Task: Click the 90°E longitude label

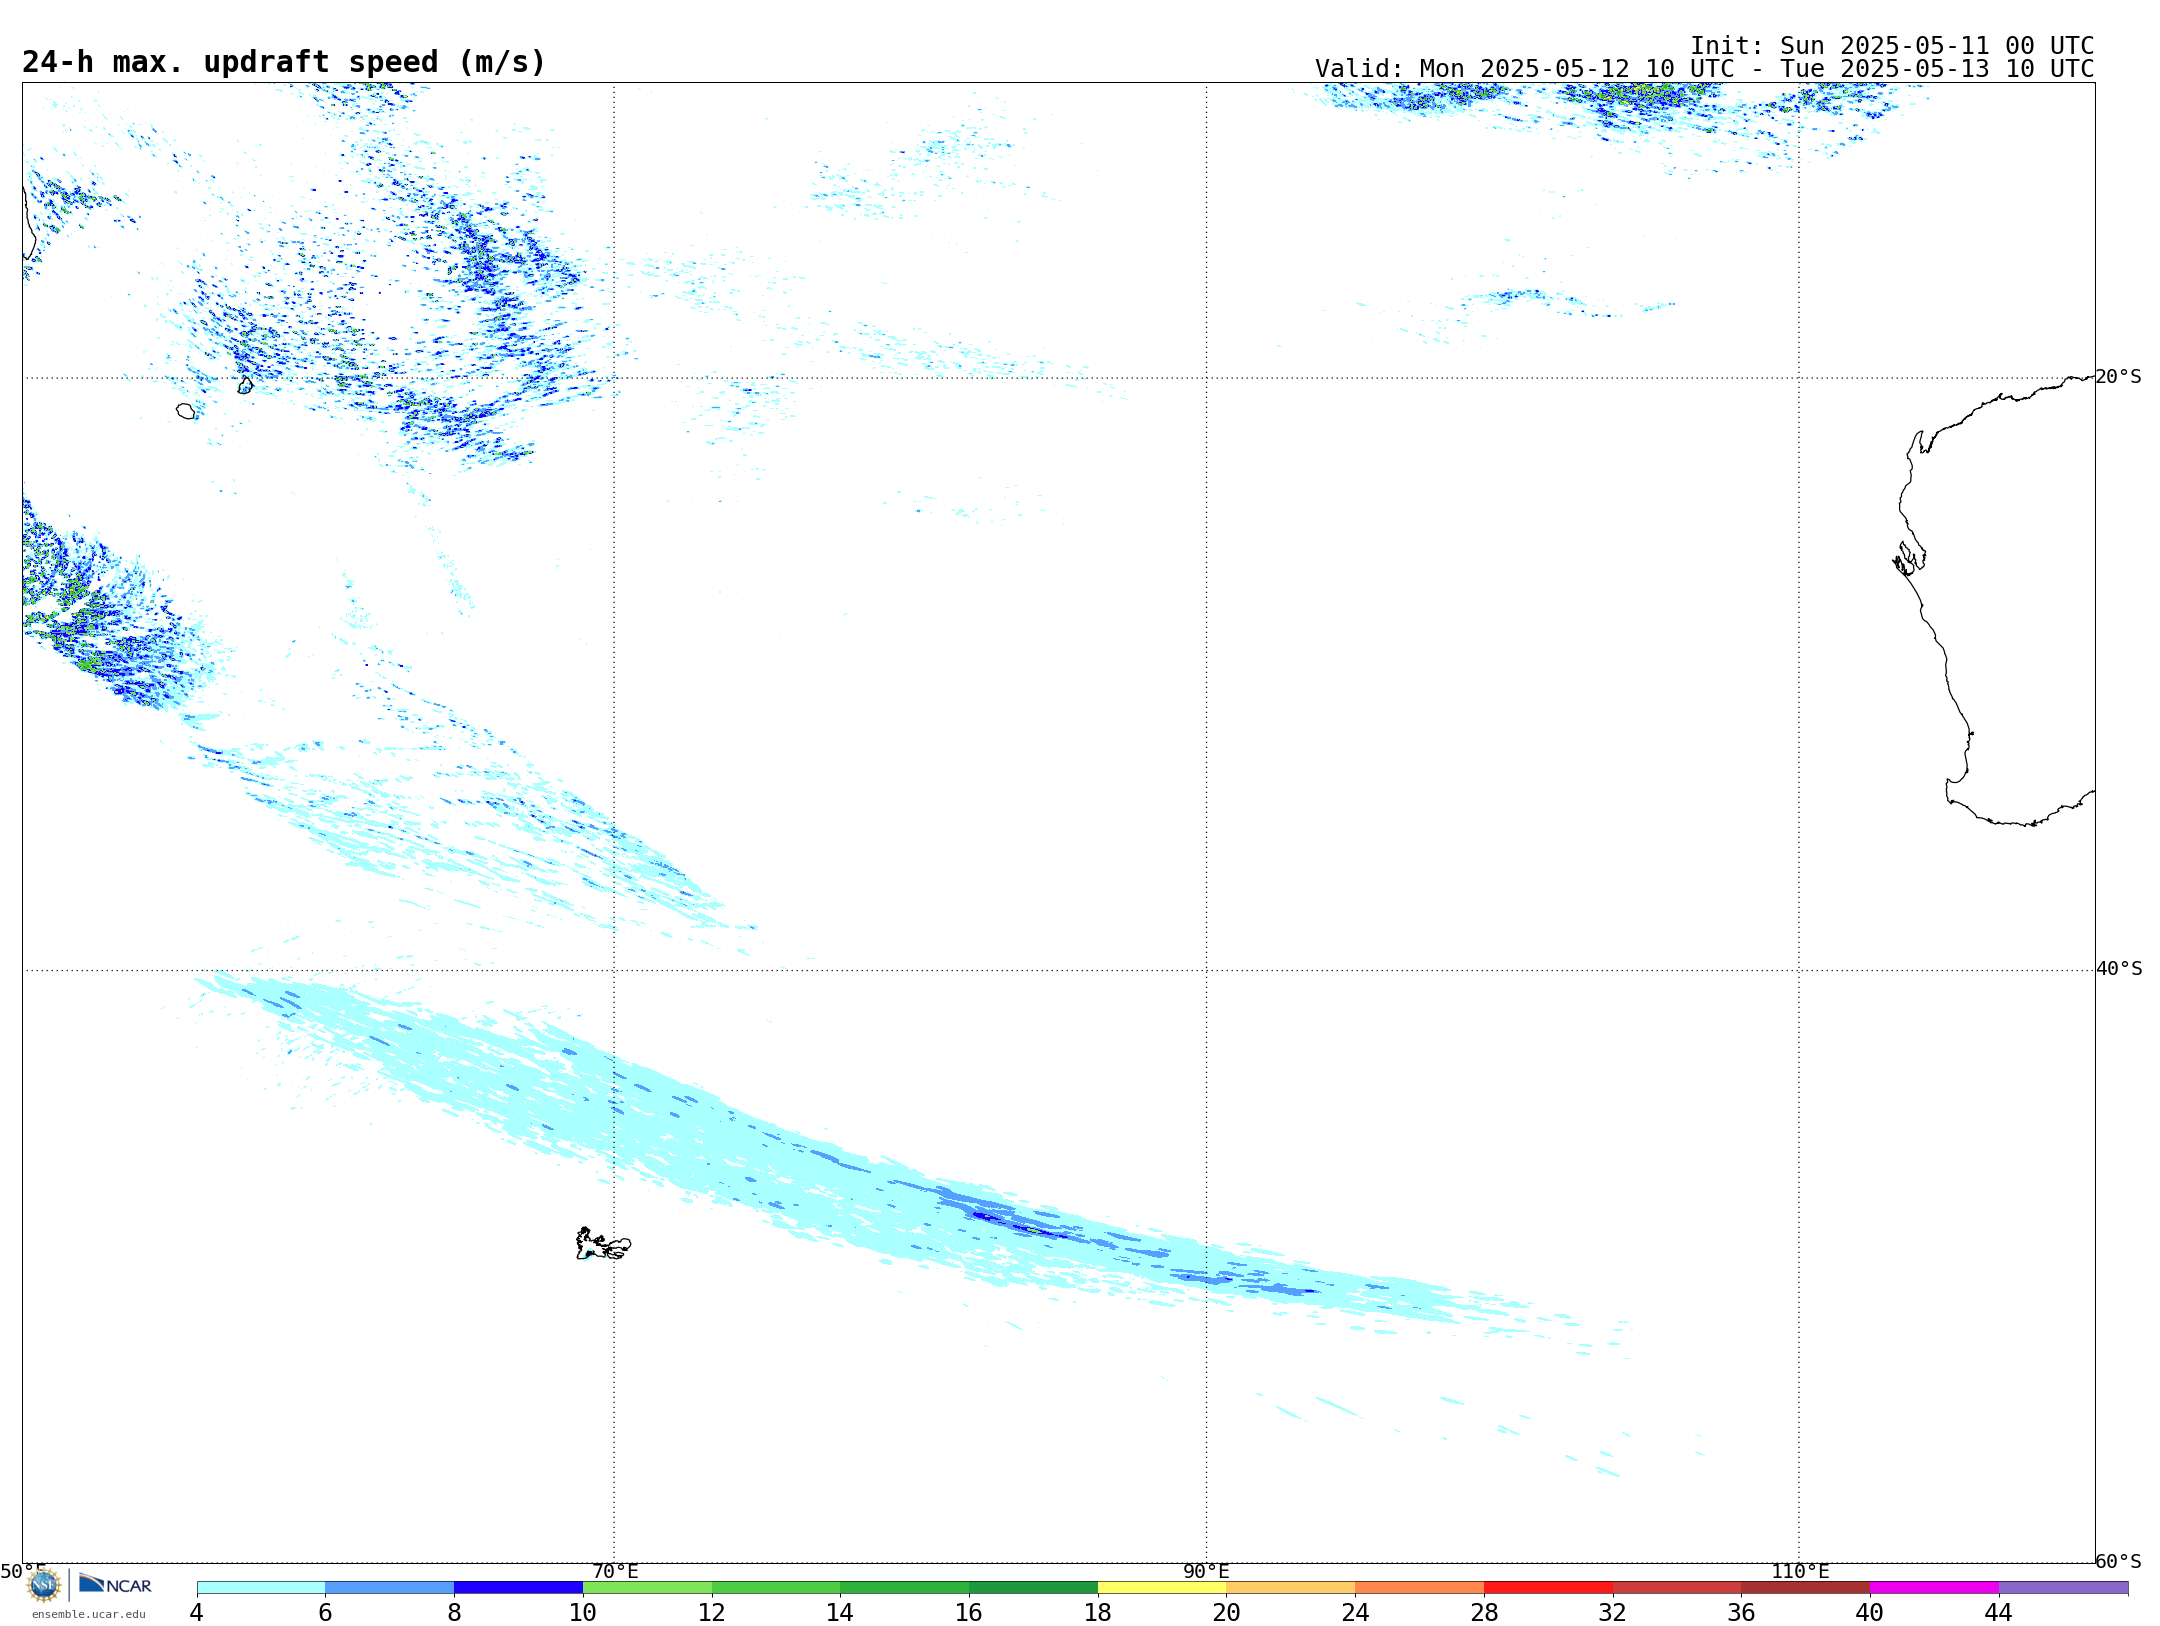Action: (1206, 1572)
